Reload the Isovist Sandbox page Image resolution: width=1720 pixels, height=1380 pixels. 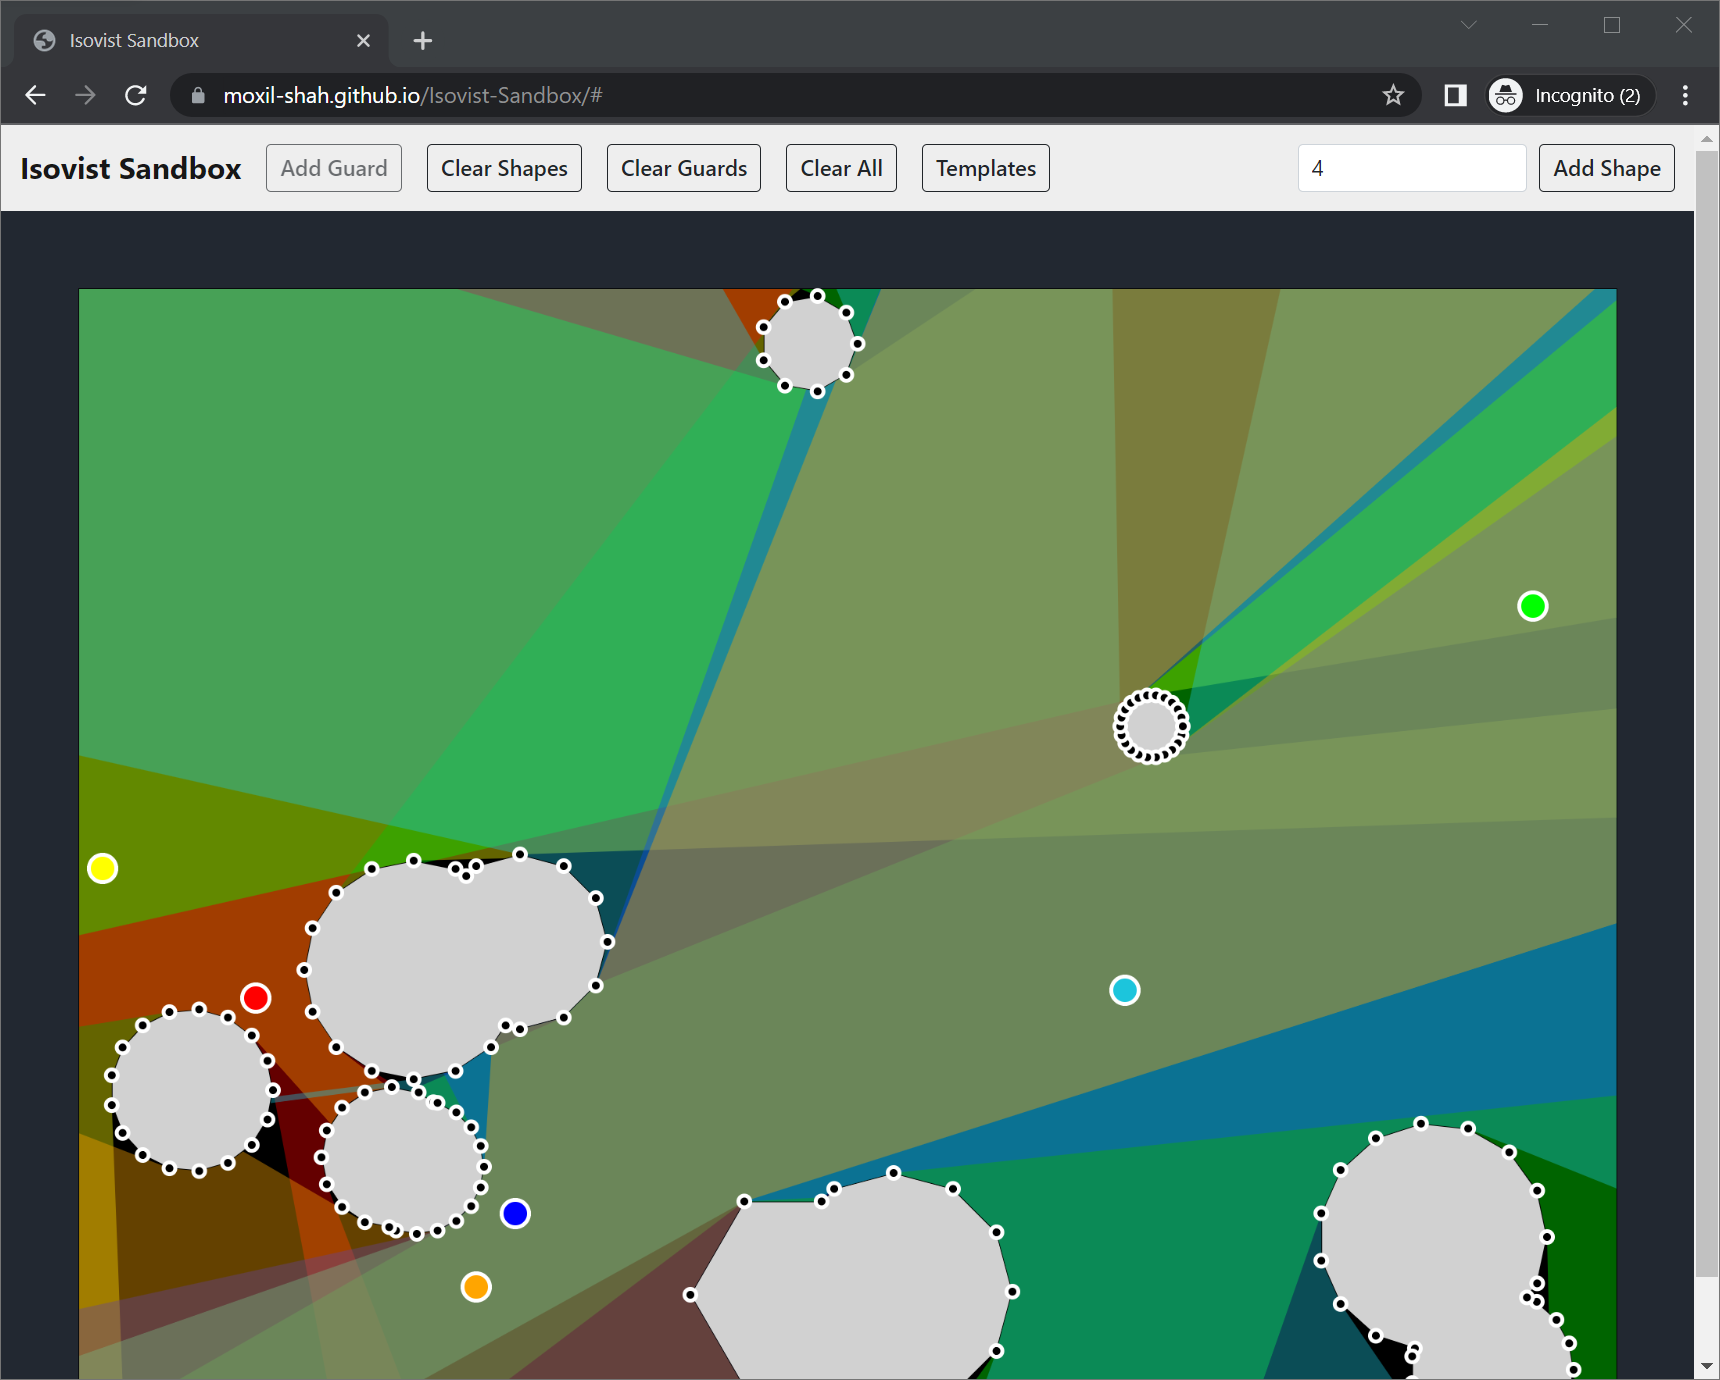coord(136,95)
